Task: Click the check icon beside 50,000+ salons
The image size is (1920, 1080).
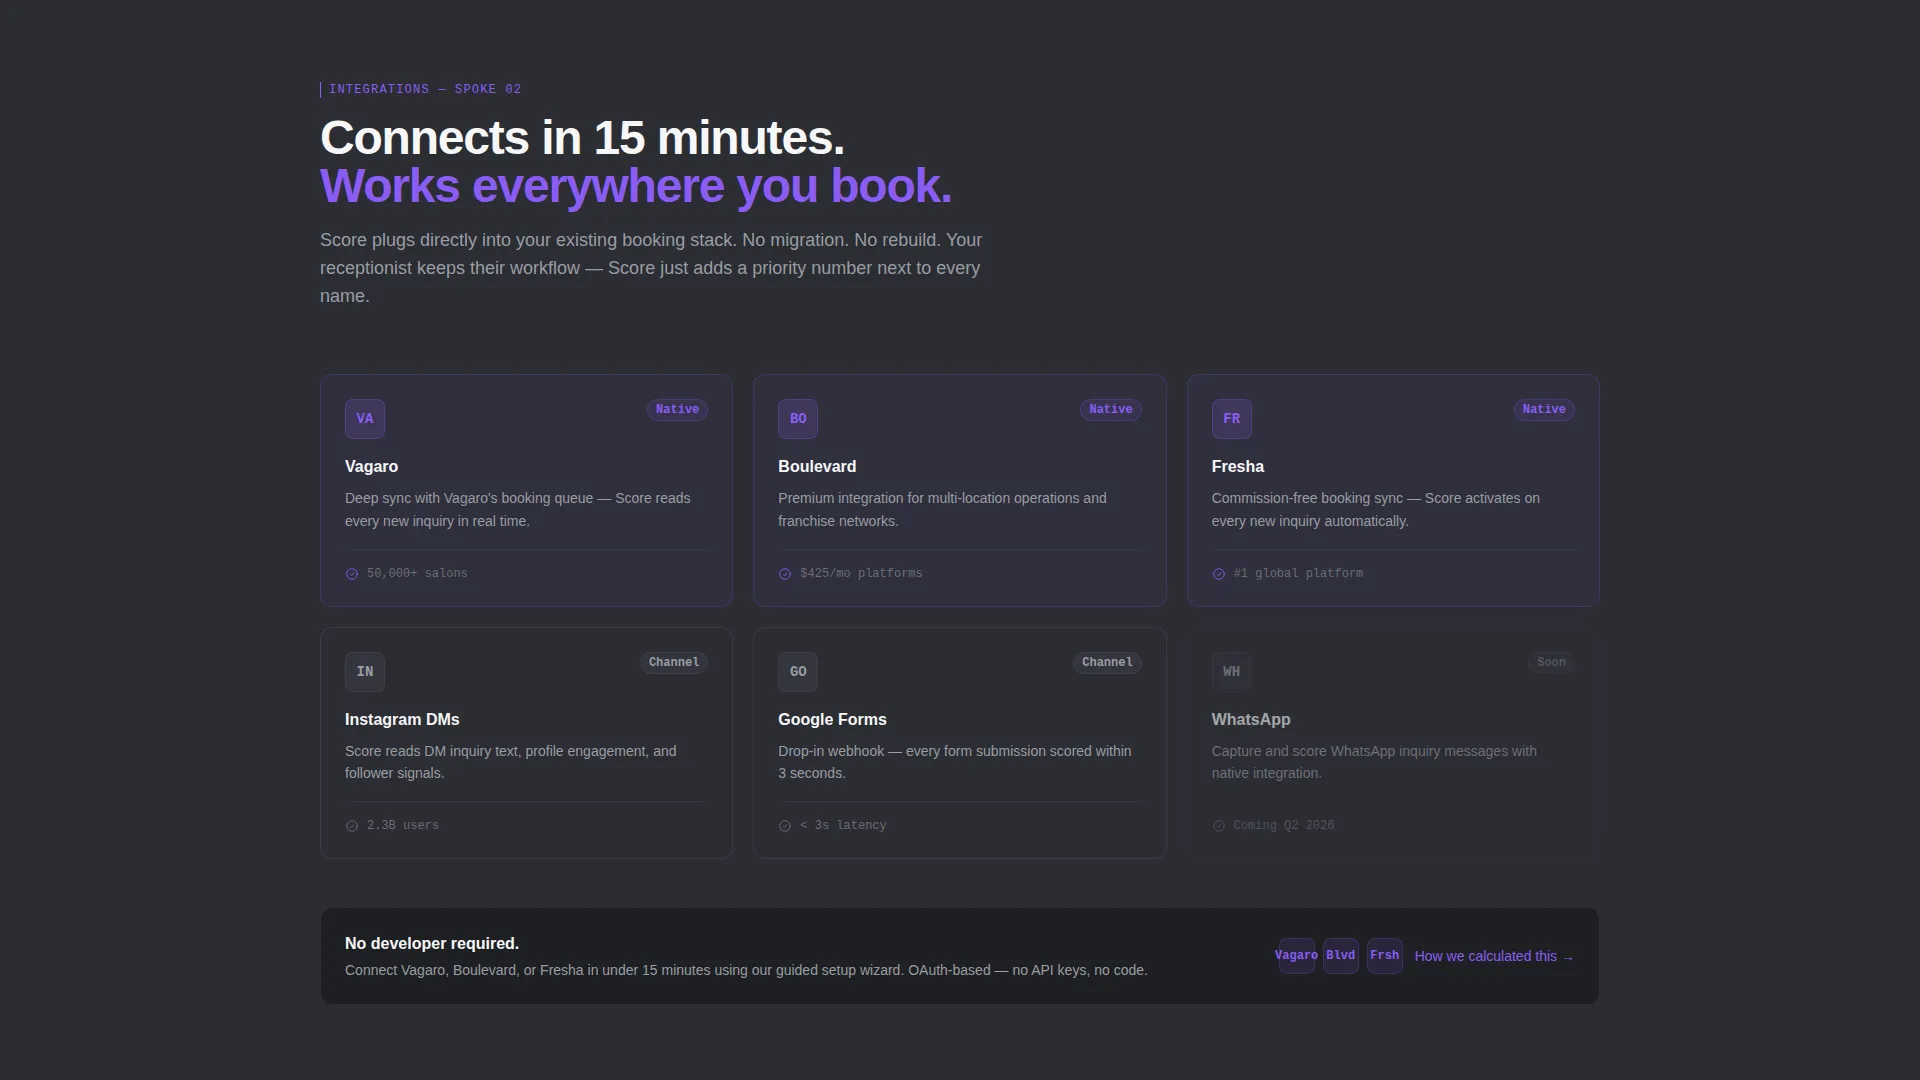Action: pyautogui.click(x=352, y=574)
